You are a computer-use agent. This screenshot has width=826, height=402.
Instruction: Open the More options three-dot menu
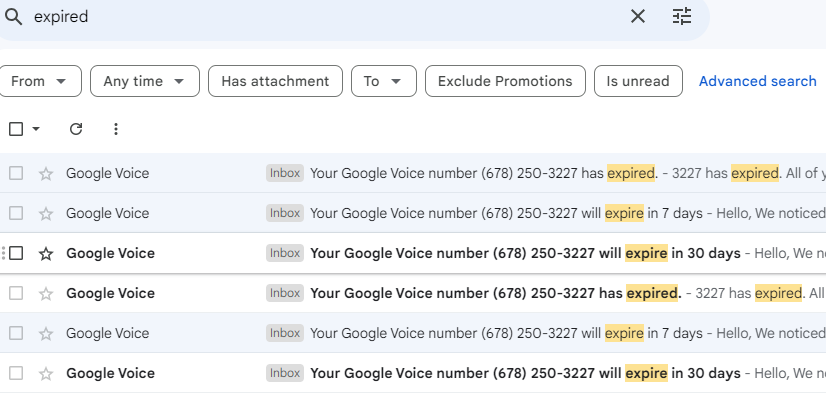point(116,129)
